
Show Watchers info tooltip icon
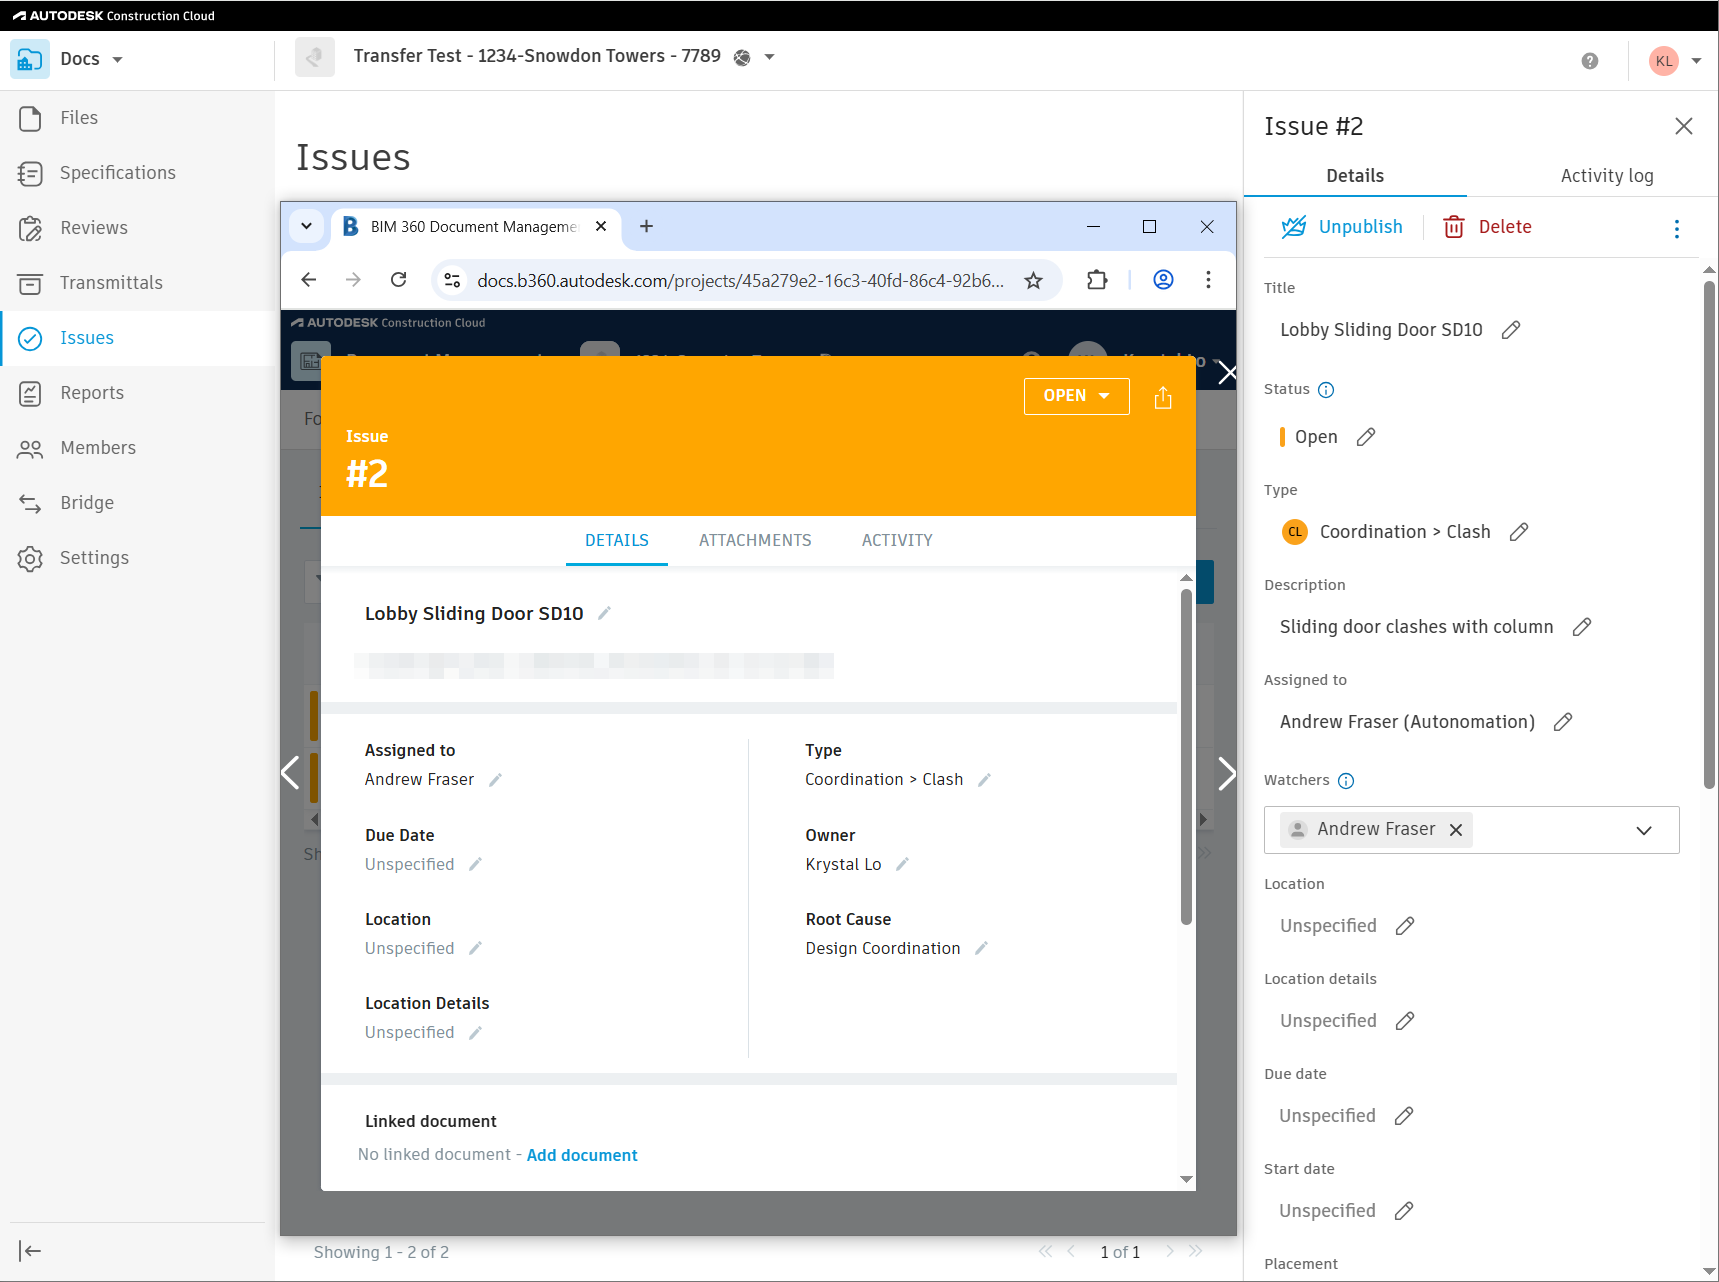click(x=1346, y=781)
